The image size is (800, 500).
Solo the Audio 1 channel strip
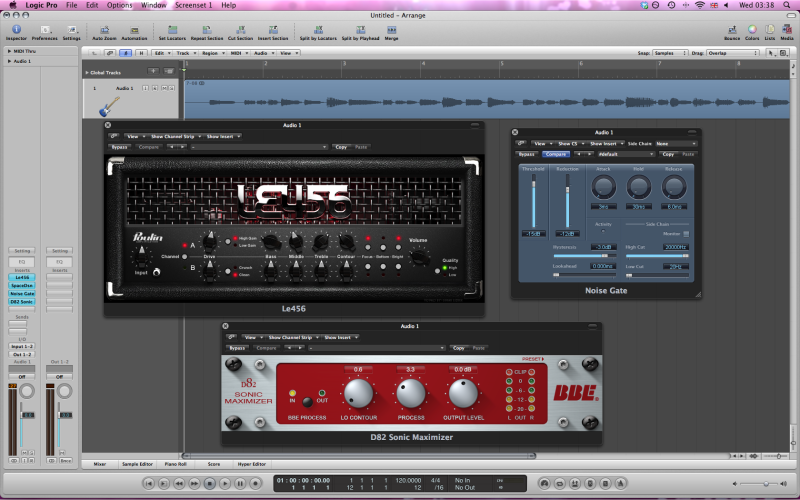(31, 453)
